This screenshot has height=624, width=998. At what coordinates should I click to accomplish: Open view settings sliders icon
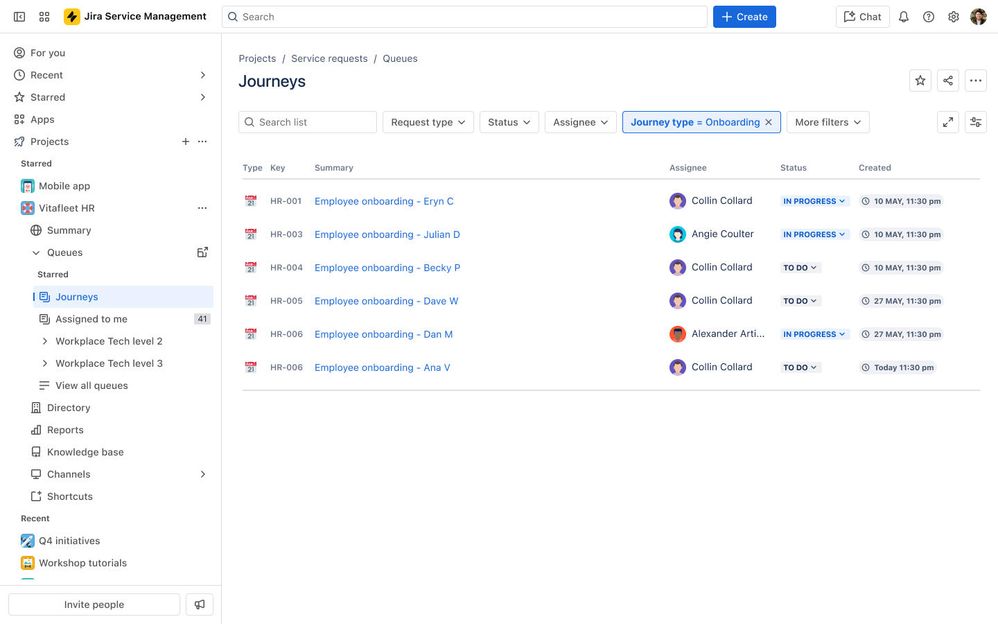976,122
